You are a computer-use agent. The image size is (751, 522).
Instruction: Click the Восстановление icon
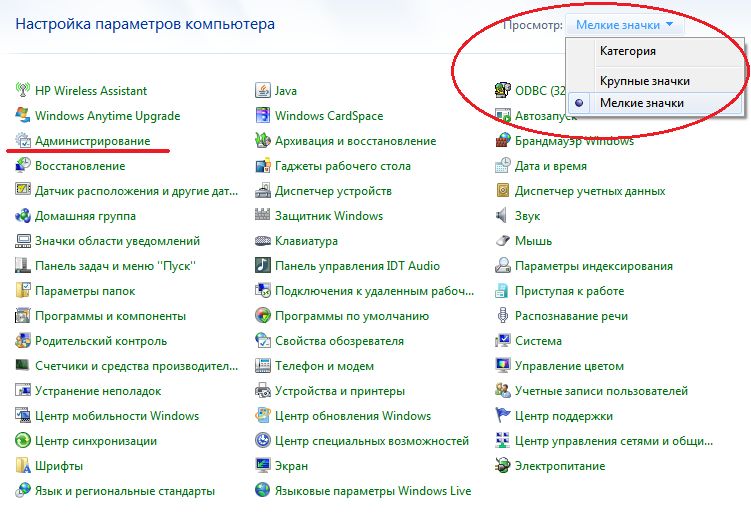click(23, 166)
